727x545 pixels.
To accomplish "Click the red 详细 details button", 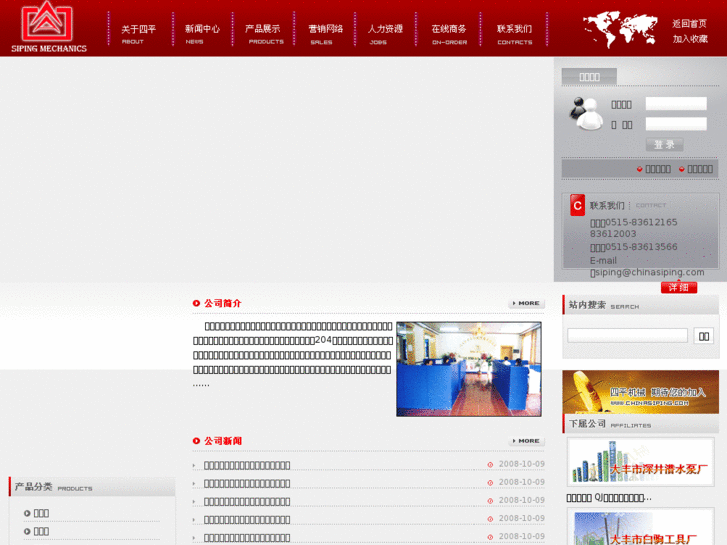I will click(x=679, y=288).
